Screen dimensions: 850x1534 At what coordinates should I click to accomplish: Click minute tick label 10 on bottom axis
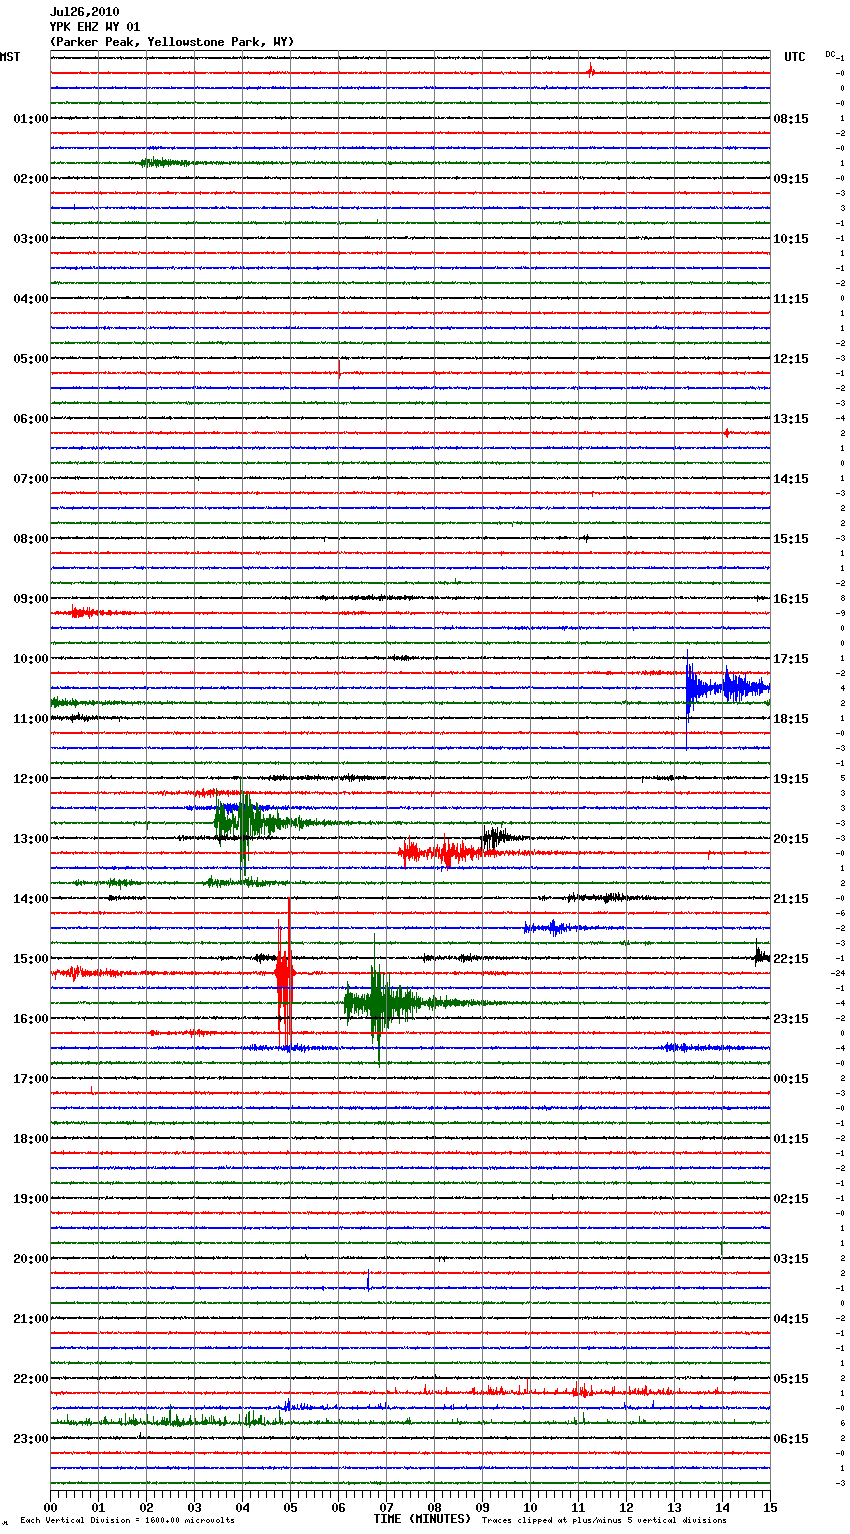530,1507
